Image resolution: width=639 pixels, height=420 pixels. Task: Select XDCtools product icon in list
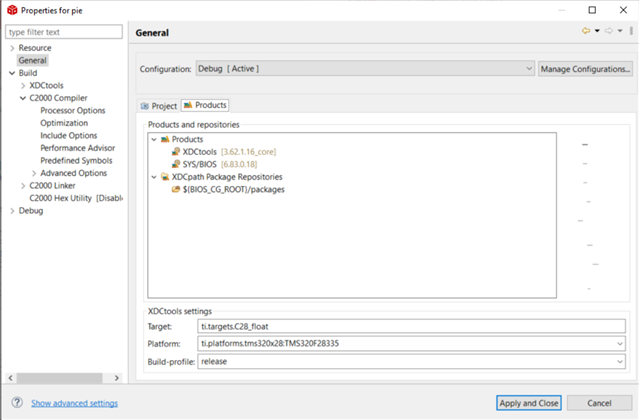[x=175, y=151]
